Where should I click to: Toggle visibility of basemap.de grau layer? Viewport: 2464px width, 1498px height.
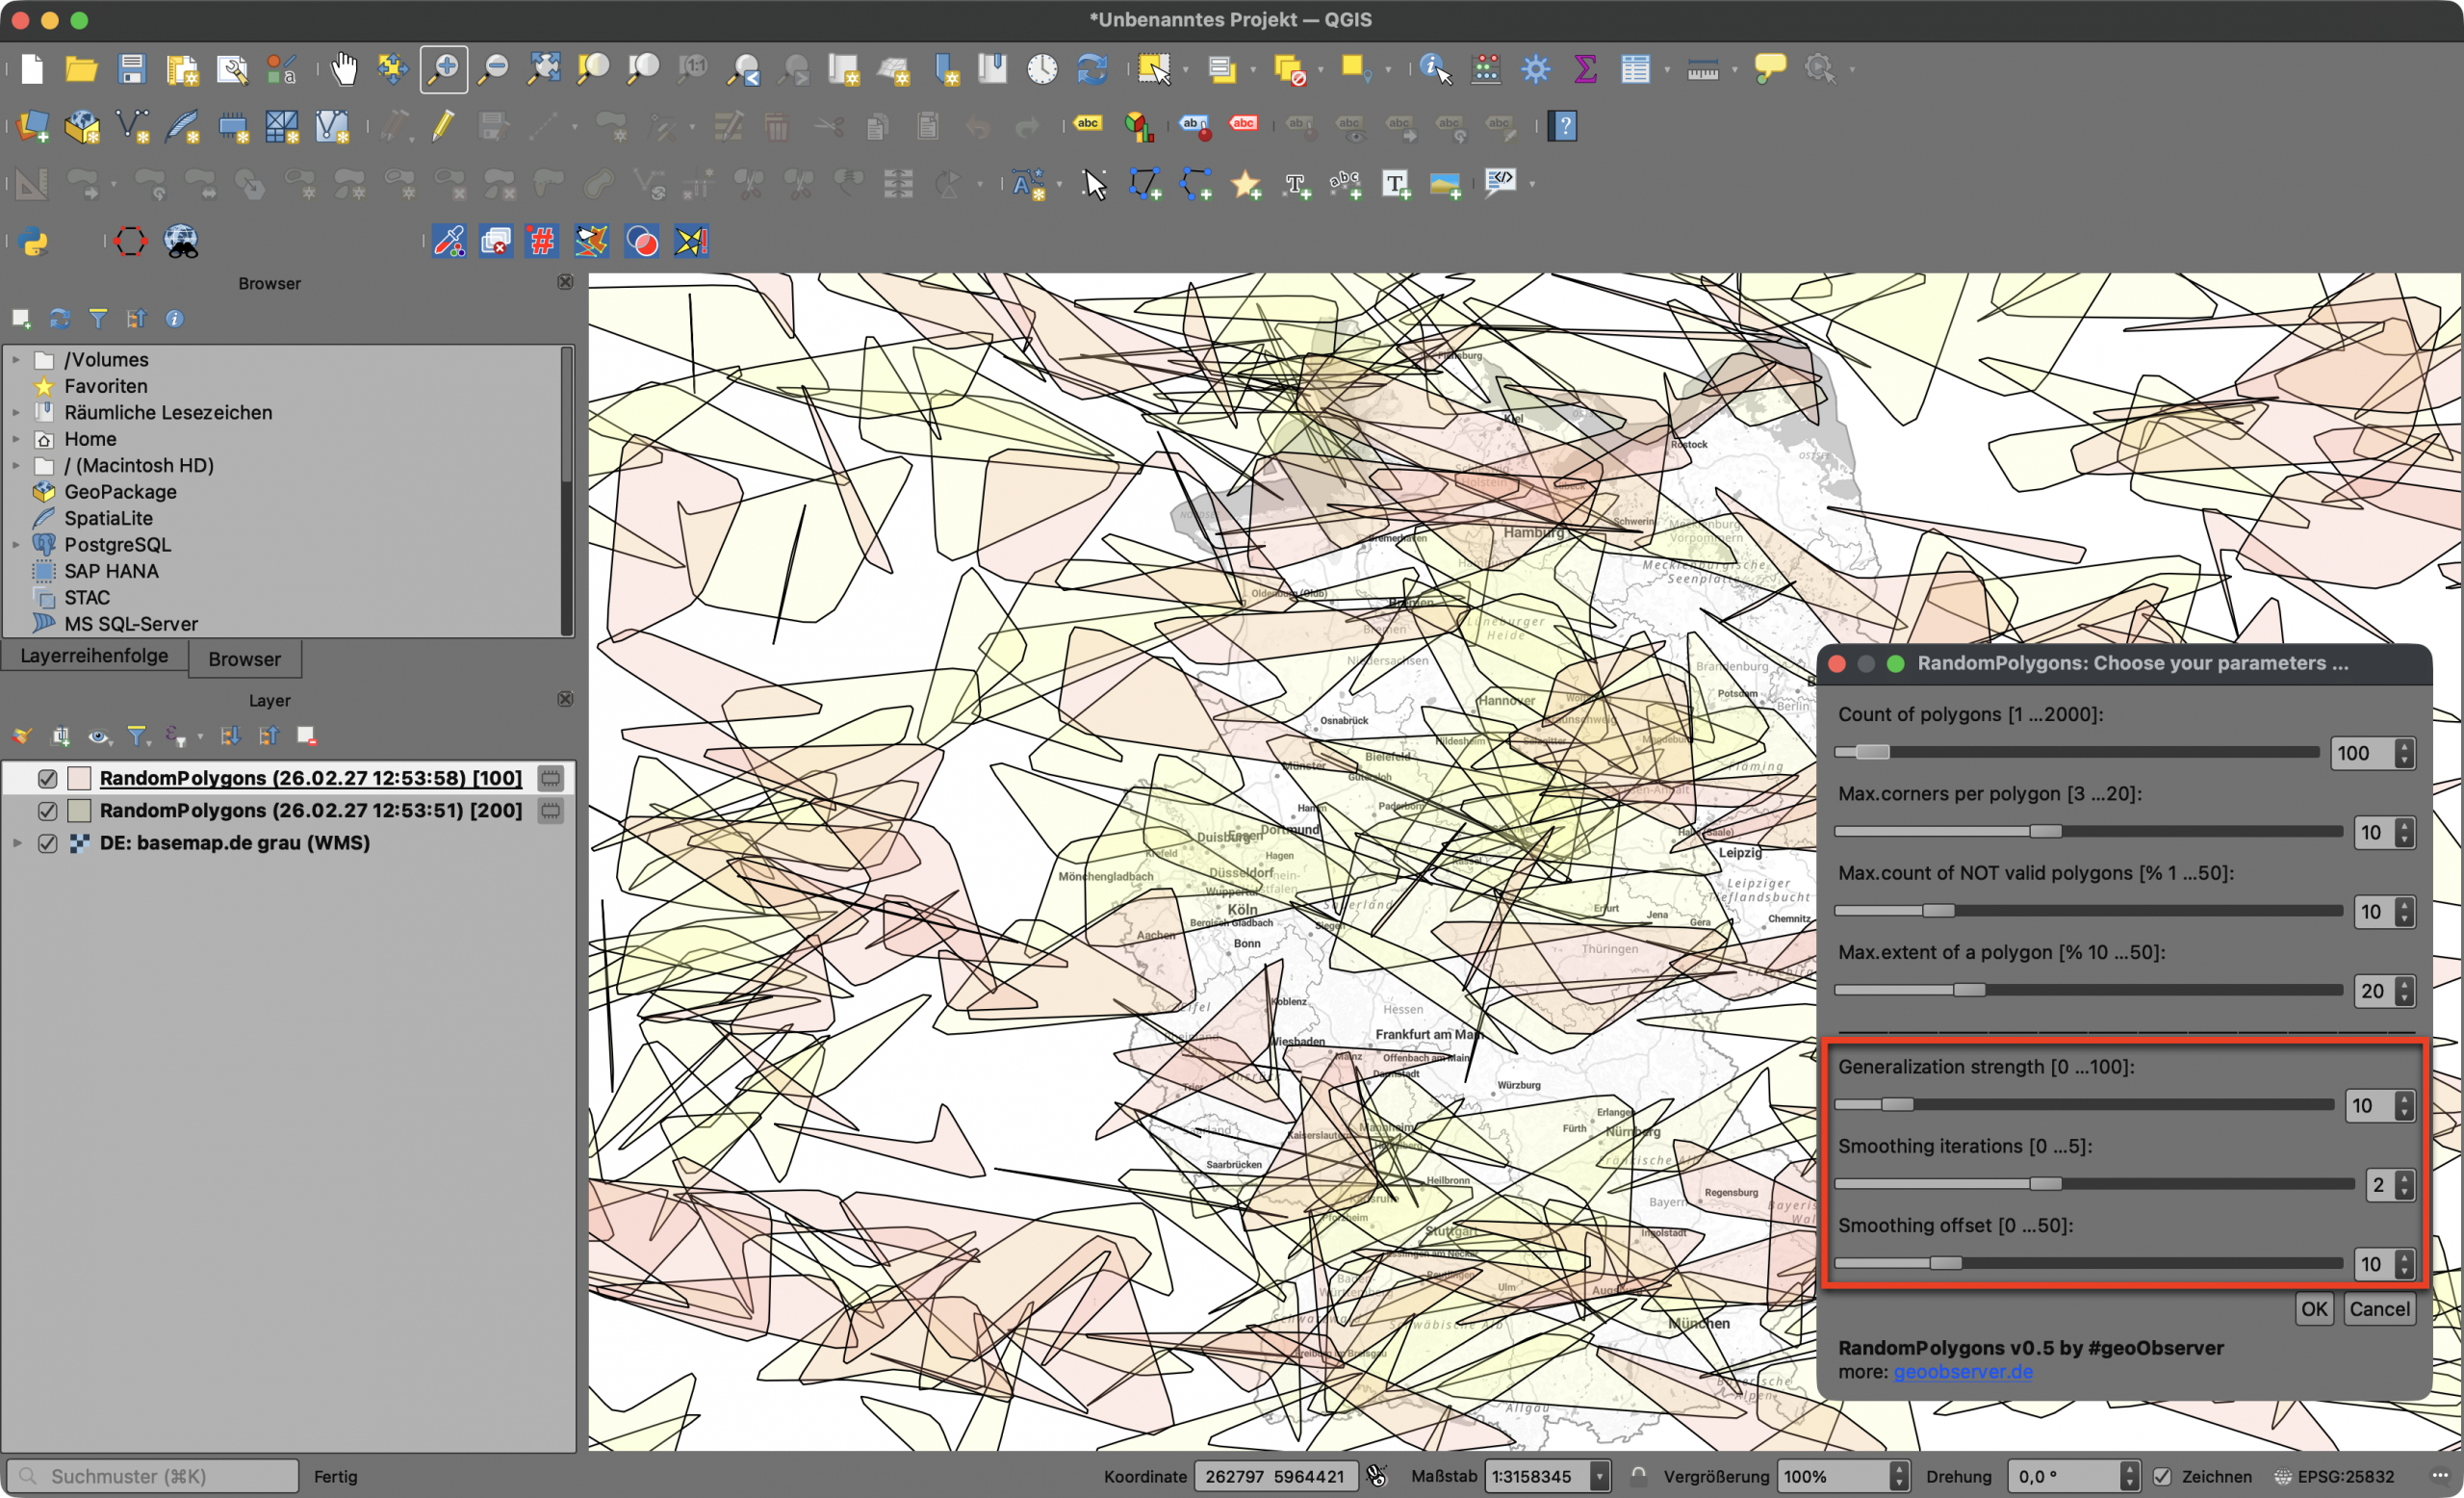[x=47, y=843]
